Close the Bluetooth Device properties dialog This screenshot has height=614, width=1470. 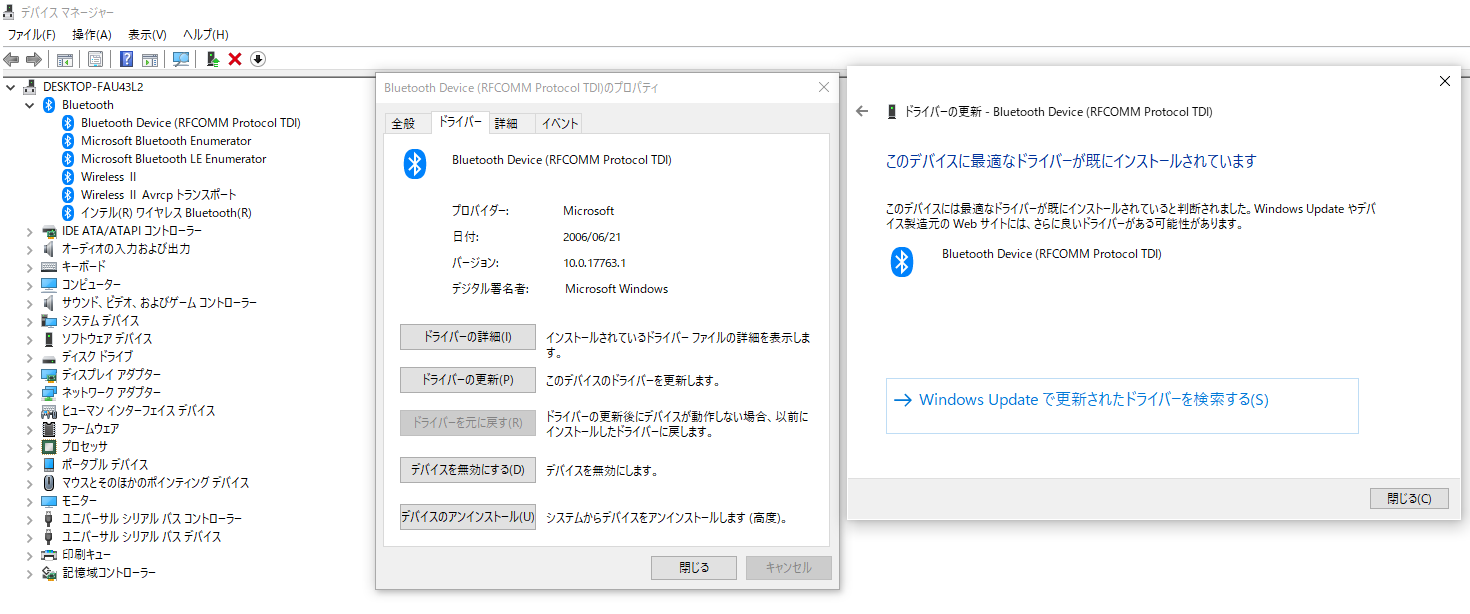(824, 87)
